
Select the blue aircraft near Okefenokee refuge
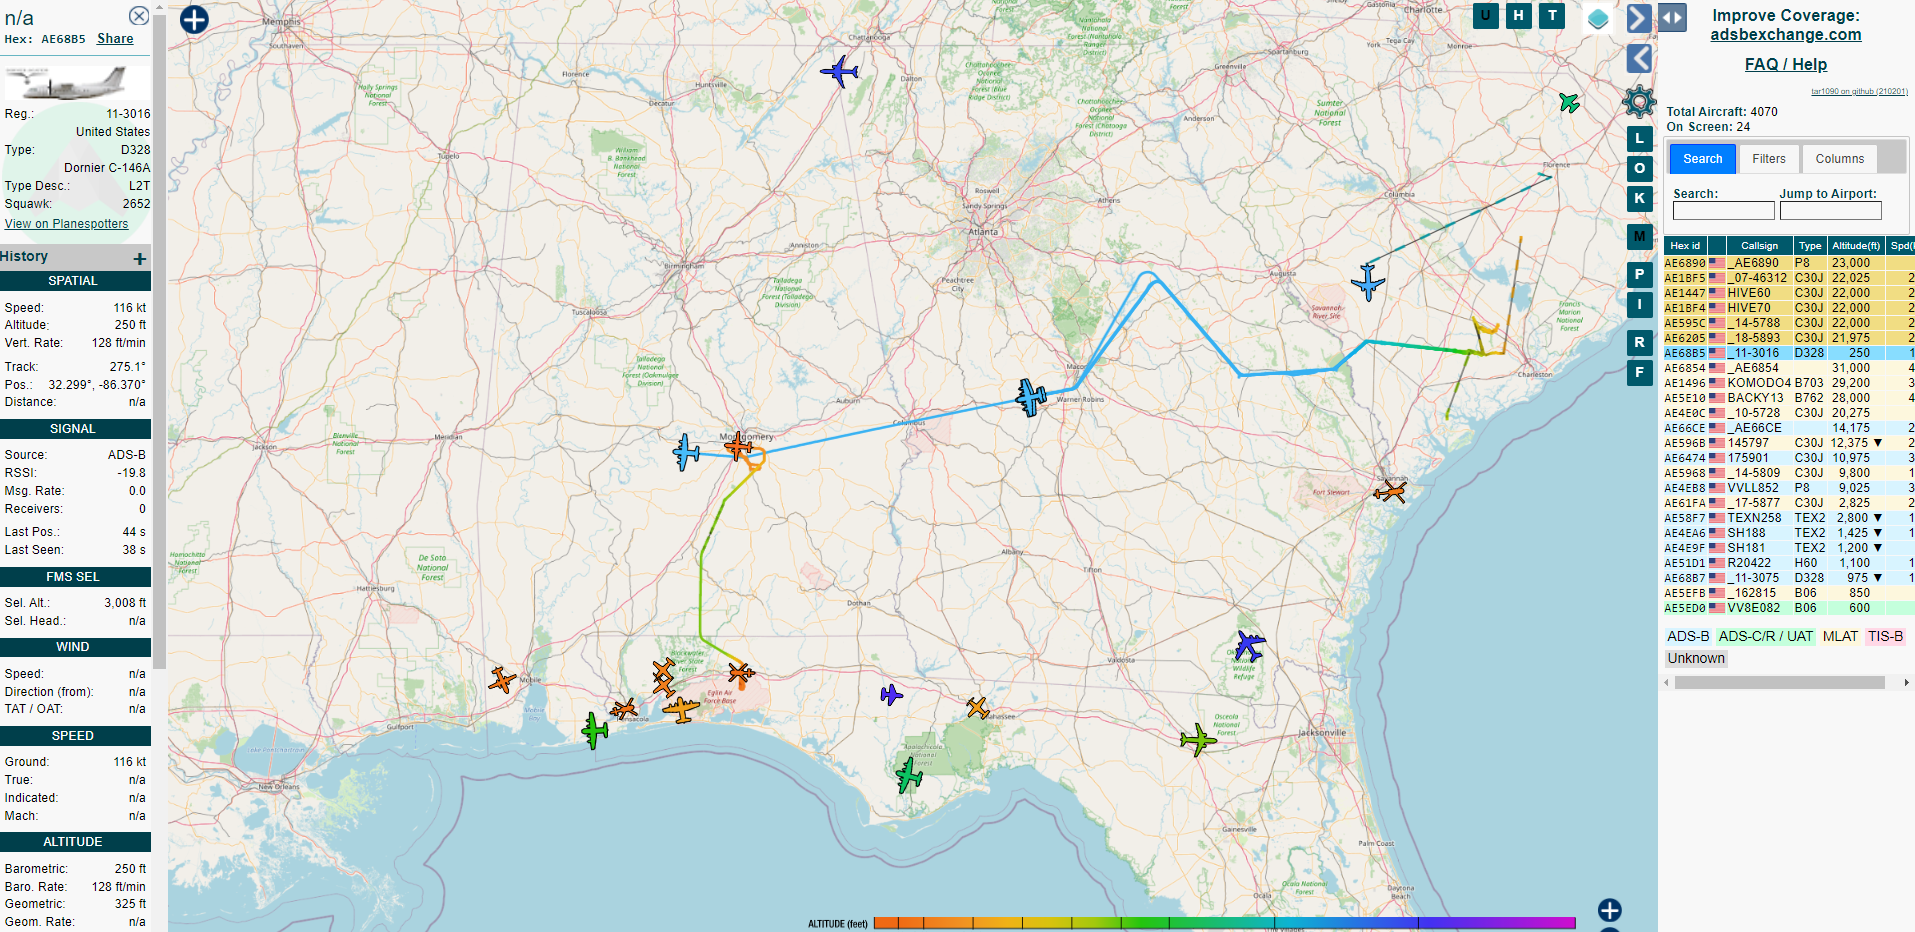click(x=1248, y=645)
